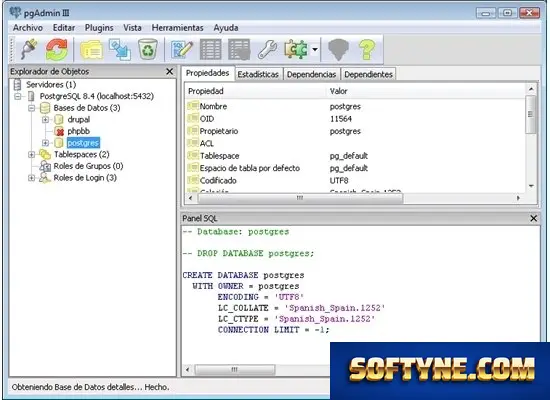Image resolution: width=550 pixels, height=400 pixels.
Task: Collapse the Bases de Datos tree node
Action: click(32, 108)
